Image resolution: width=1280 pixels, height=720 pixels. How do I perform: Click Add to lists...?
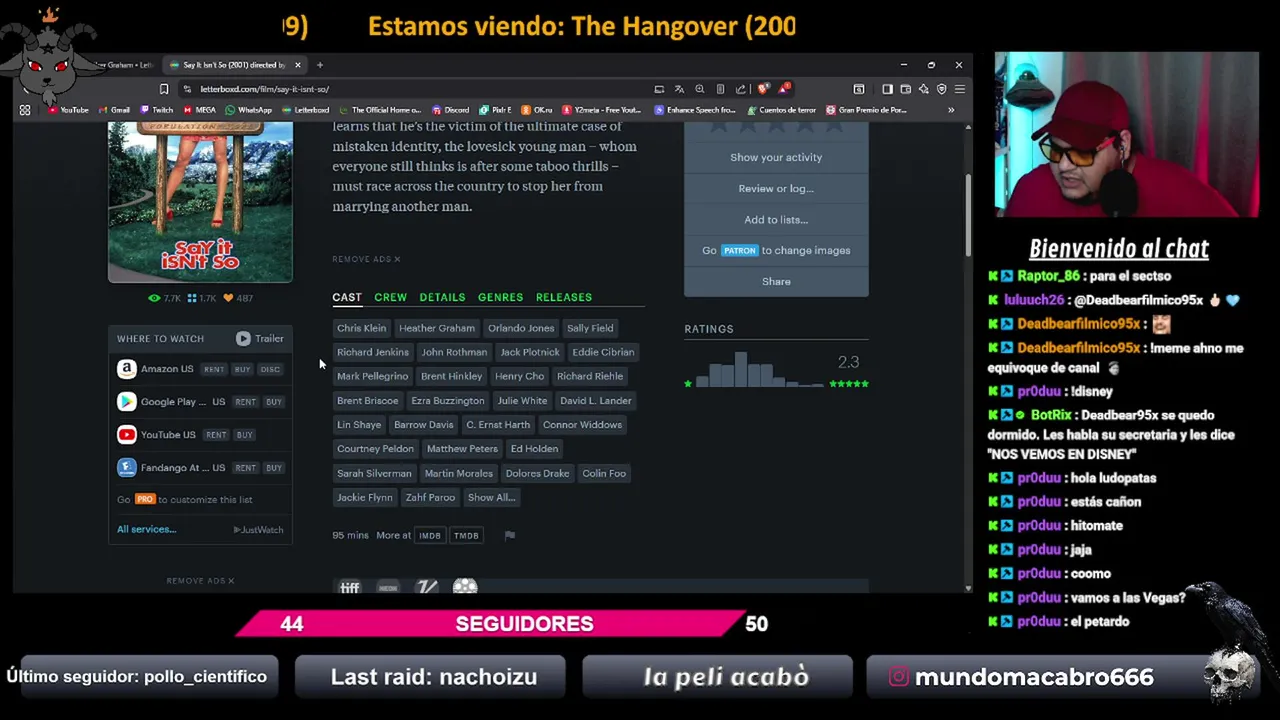[x=776, y=220]
